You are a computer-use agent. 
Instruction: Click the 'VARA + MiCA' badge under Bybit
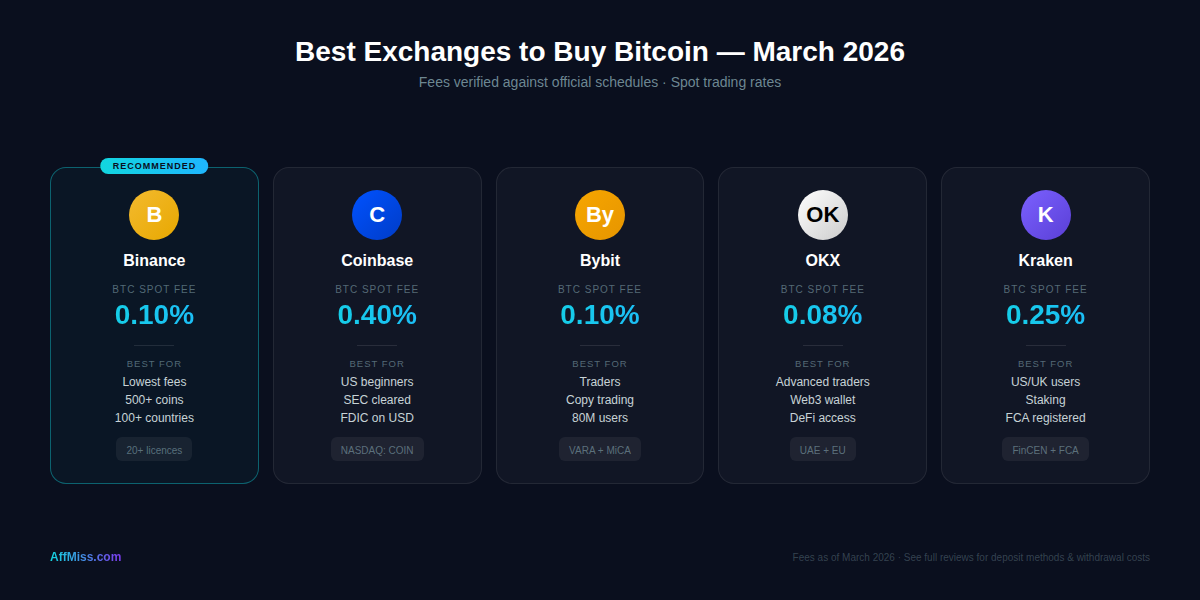point(600,449)
